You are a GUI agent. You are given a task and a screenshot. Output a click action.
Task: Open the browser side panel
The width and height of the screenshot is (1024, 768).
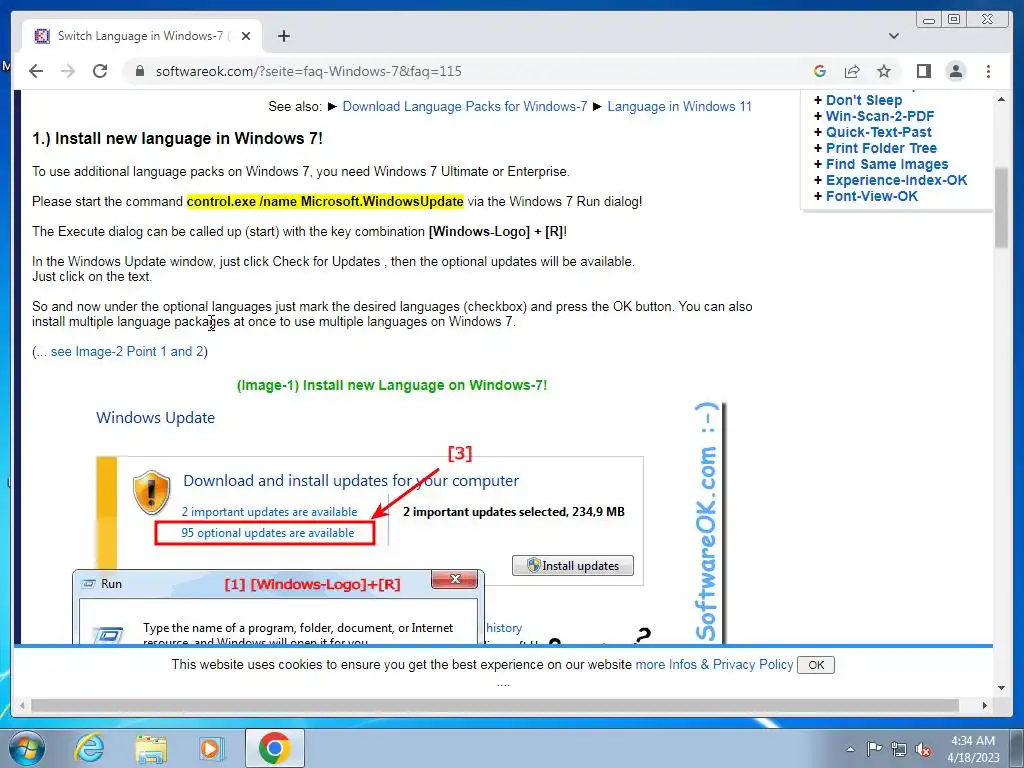923,71
